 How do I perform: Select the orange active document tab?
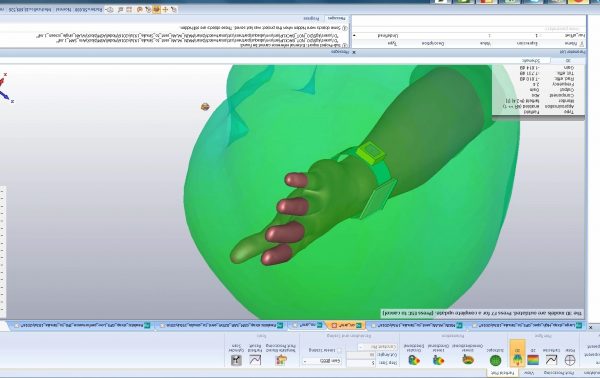coord(346,325)
